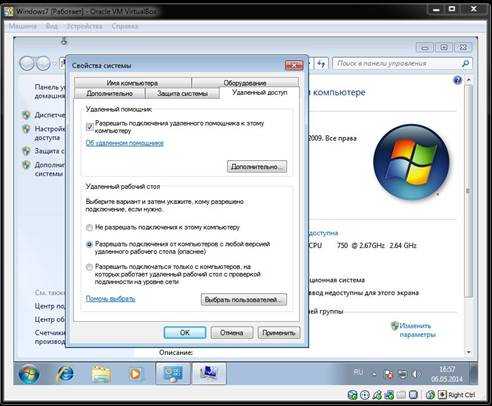Screen dimensions: 492x406
Task: Open the Справка menu in VirtualBox
Action: (x=125, y=26)
